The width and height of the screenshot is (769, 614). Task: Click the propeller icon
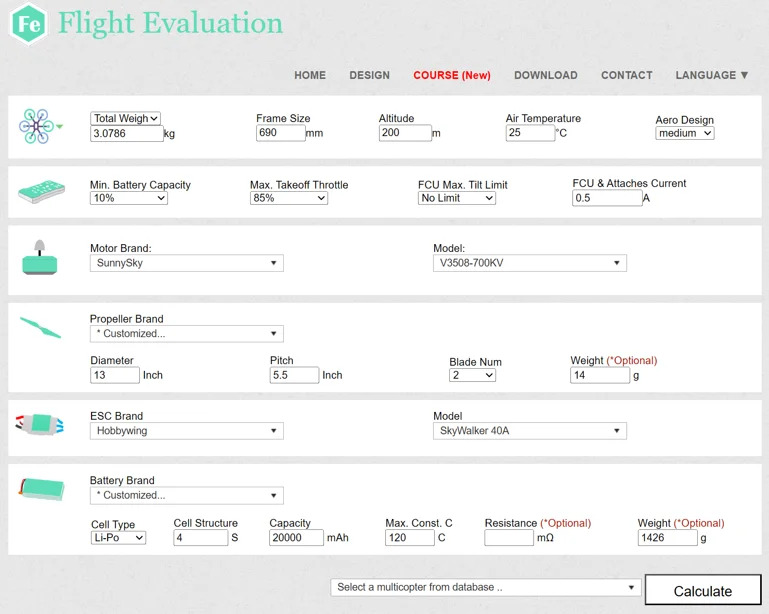click(x=40, y=327)
